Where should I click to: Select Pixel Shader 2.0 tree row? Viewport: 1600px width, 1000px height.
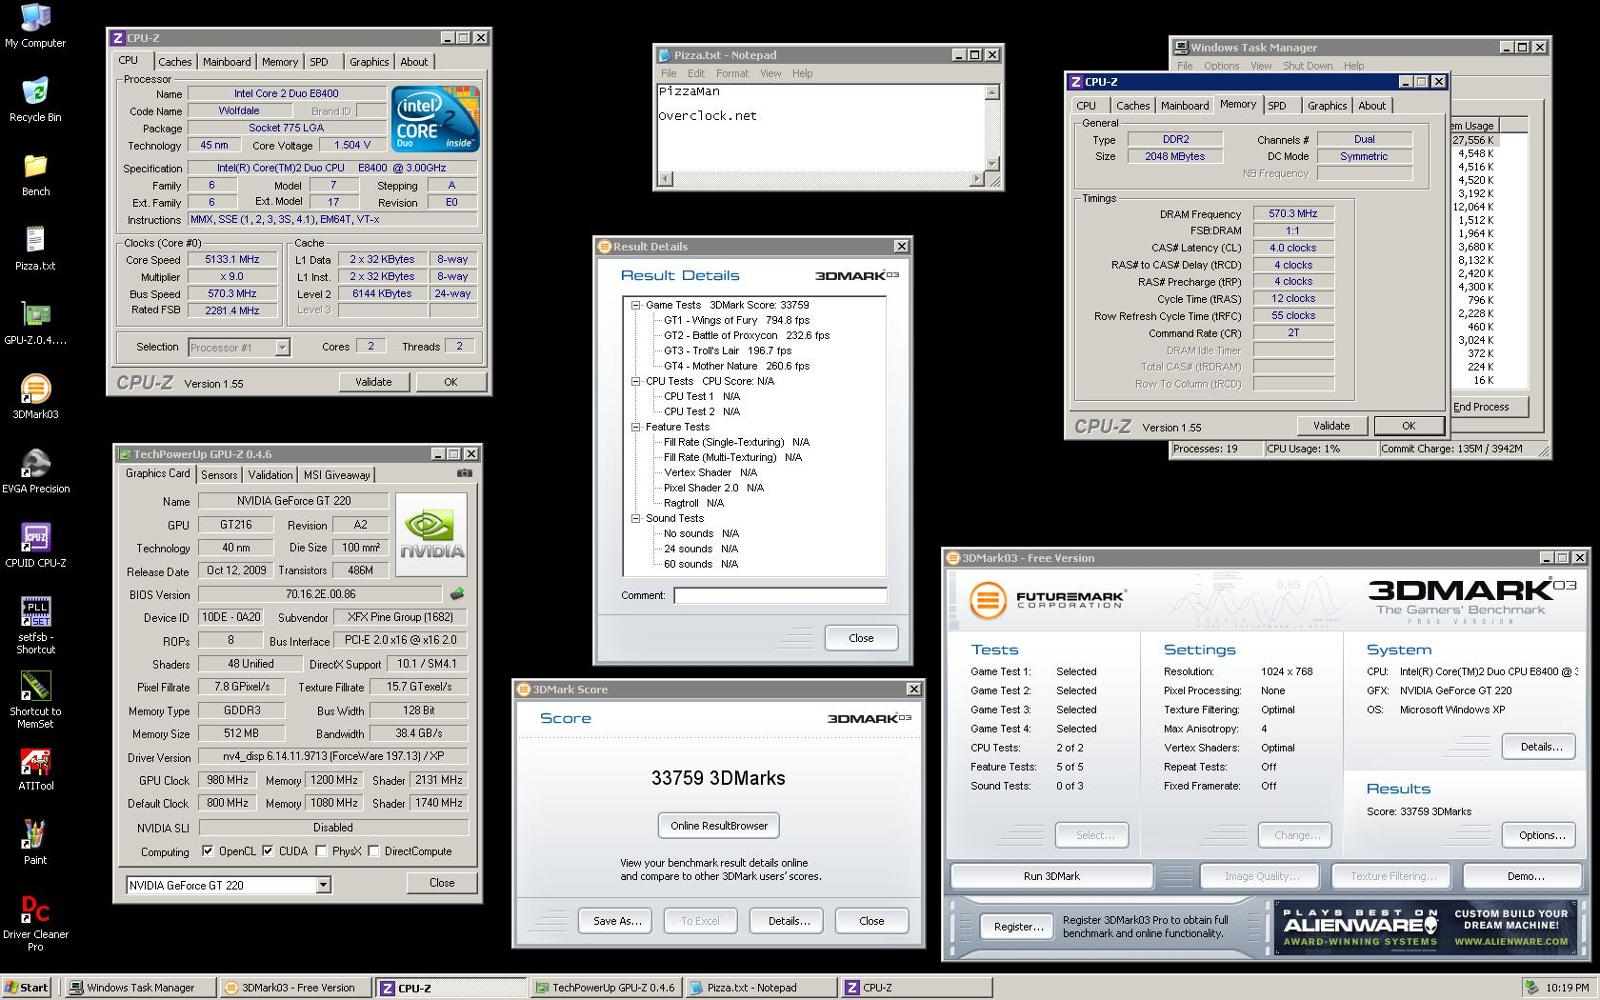pos(713,488)
